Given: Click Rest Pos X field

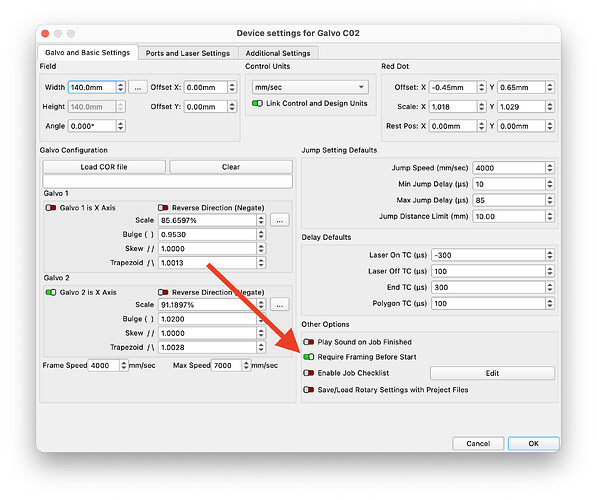Looking at the screenshot, I should point(453,126).
